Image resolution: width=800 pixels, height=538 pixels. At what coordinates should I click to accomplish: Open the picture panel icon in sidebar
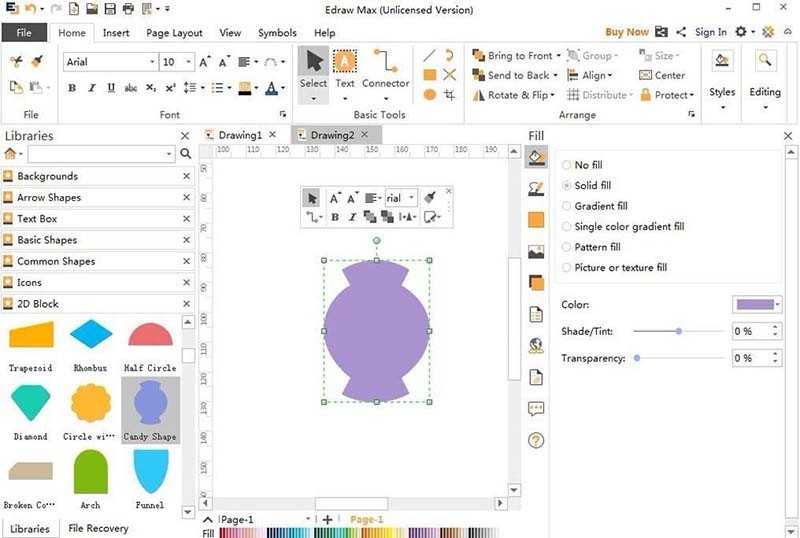(x=536, y=251)
